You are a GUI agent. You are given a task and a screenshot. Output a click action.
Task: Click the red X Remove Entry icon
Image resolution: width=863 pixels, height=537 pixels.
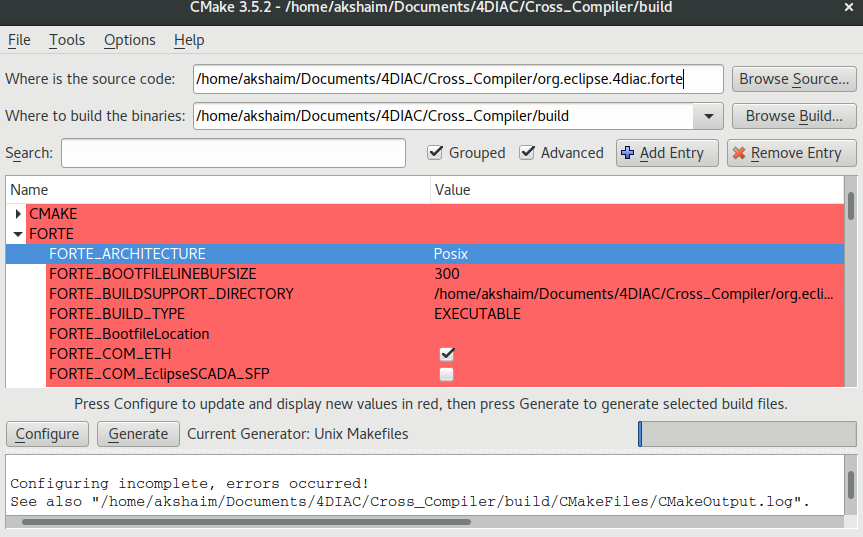tap(739, 153)
